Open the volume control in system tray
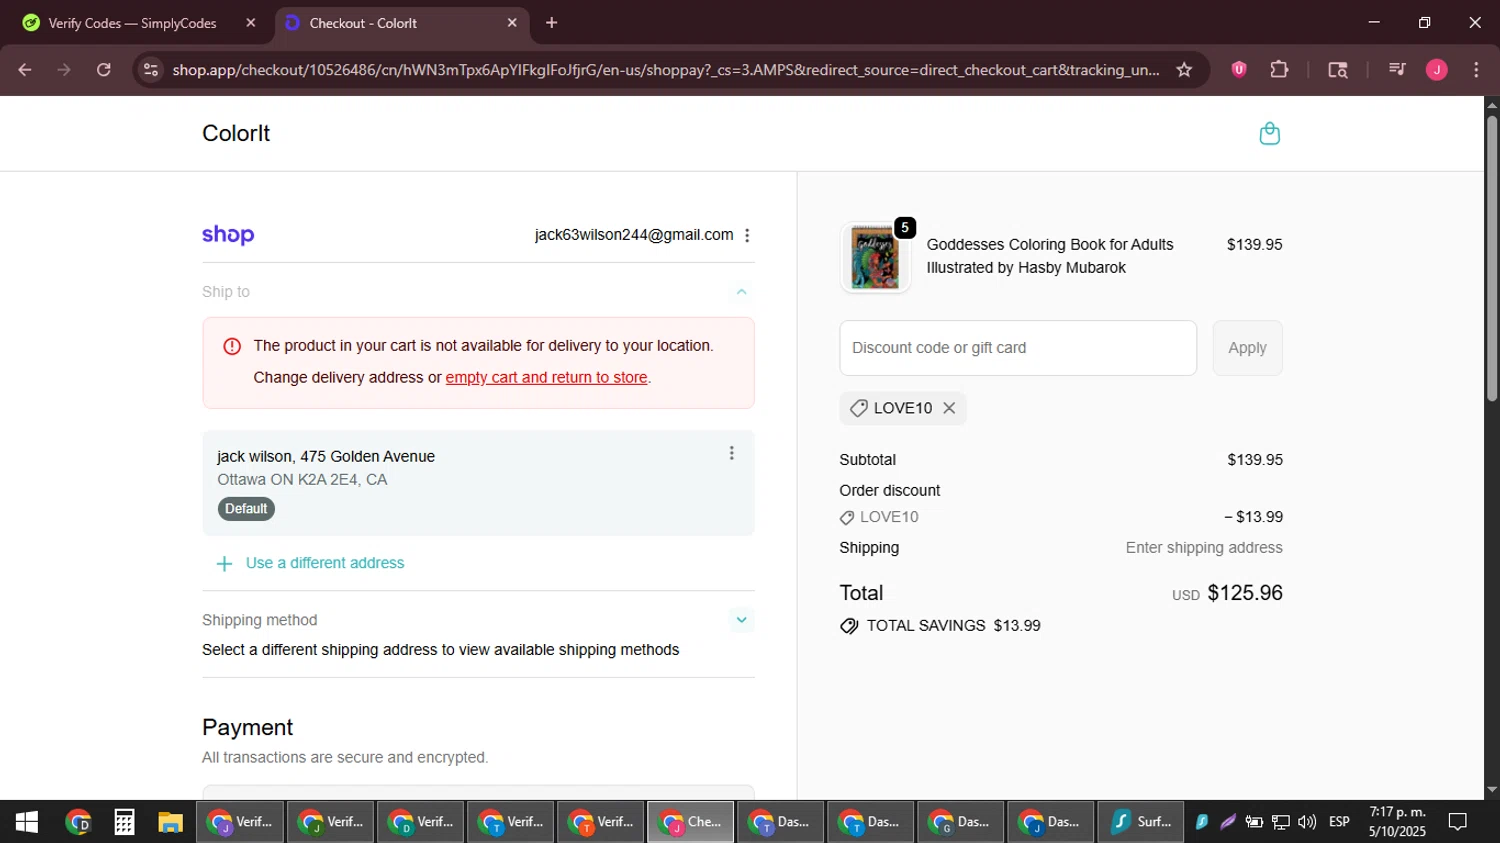This screenshot has height=843, width=1500. click(1307, 822)
